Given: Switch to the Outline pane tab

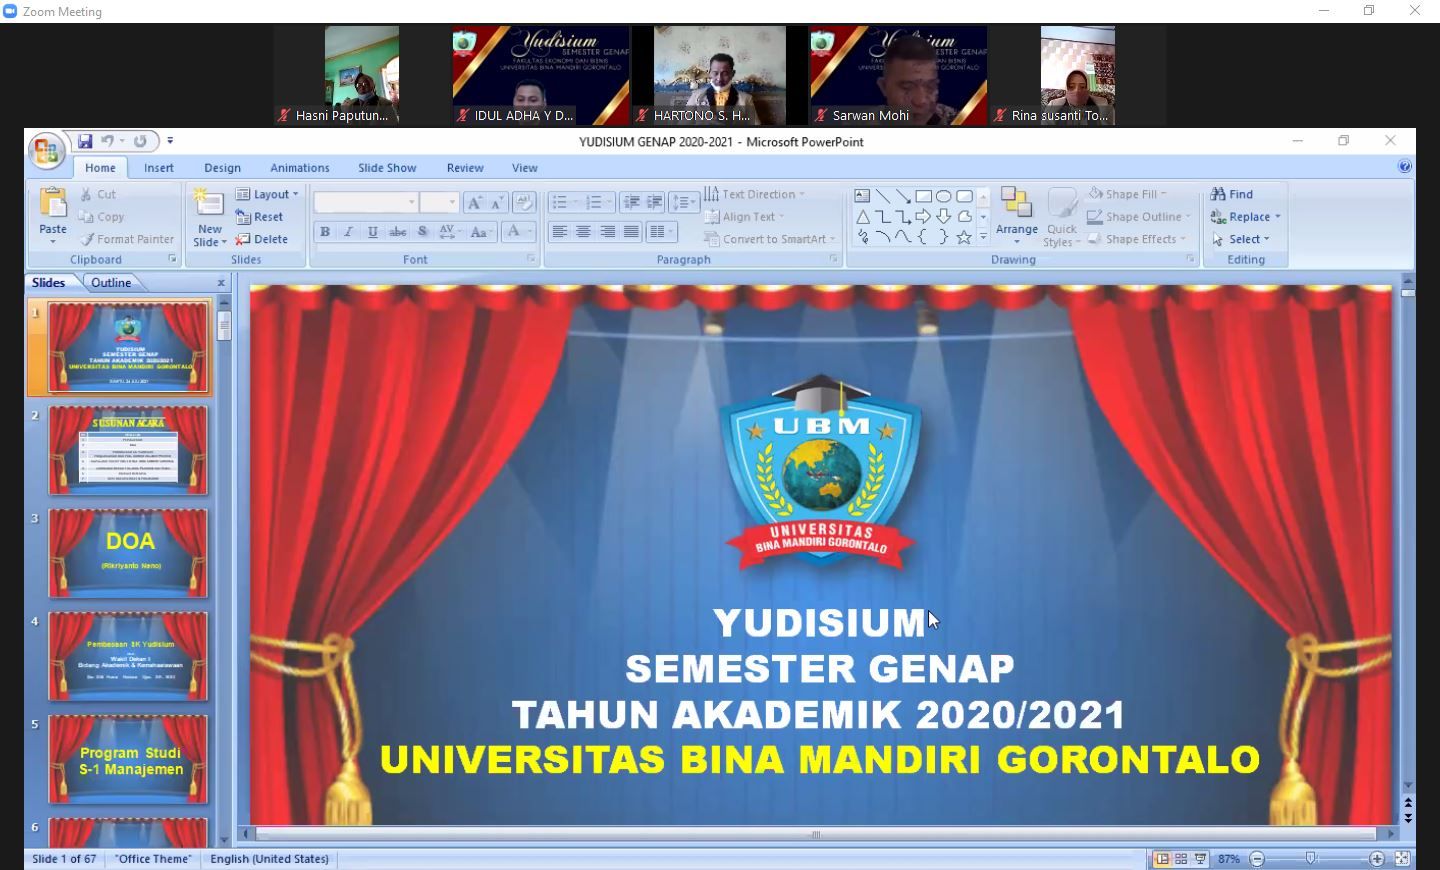Looking at the screenshot, I should tap(111, 283).
